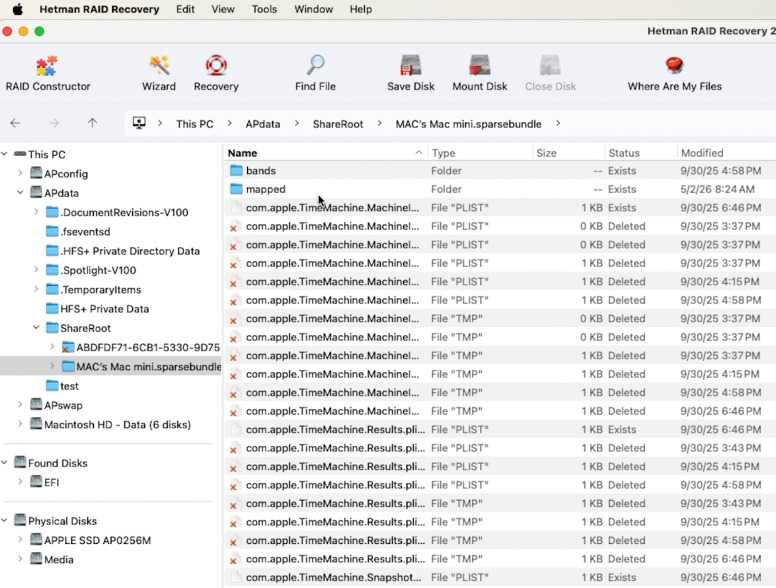The height and width of the screenshot is (588, 776).
Task: Select MachineI PLIST file modified 4:15 PM
Action: [x=500, y=282]
